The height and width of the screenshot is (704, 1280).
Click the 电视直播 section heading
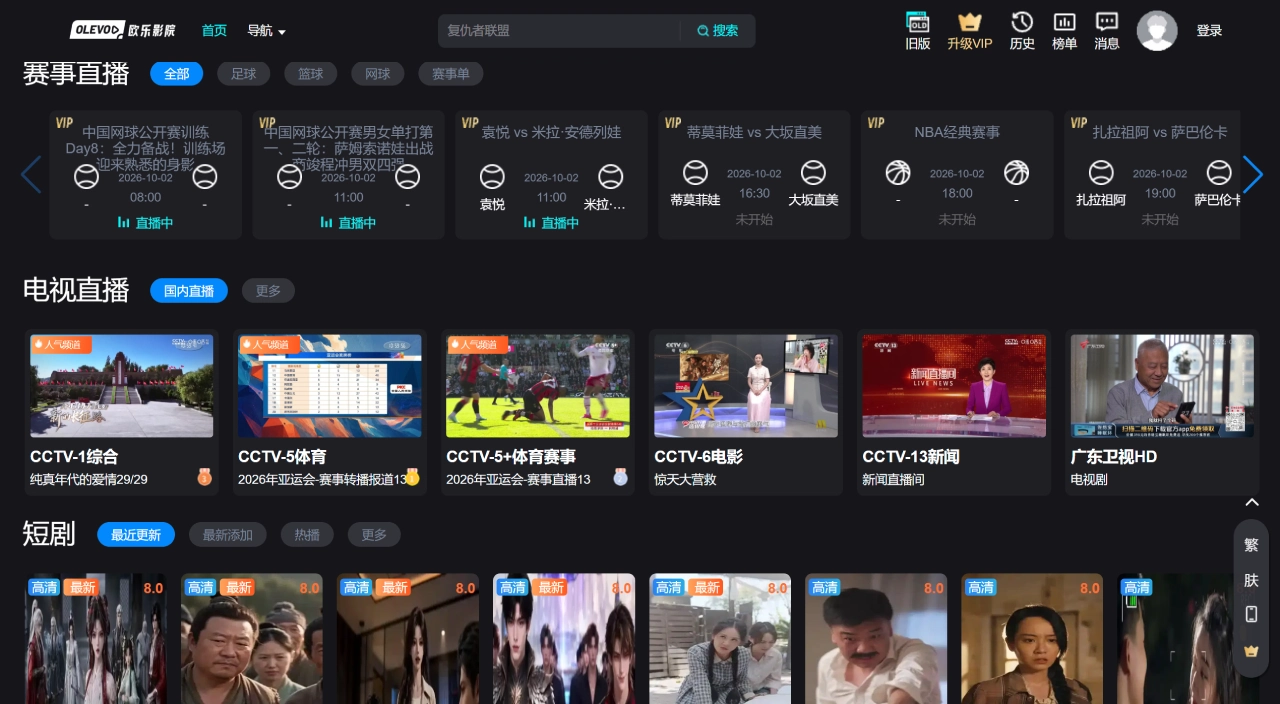pyautogui.click(x=76, y=290)
